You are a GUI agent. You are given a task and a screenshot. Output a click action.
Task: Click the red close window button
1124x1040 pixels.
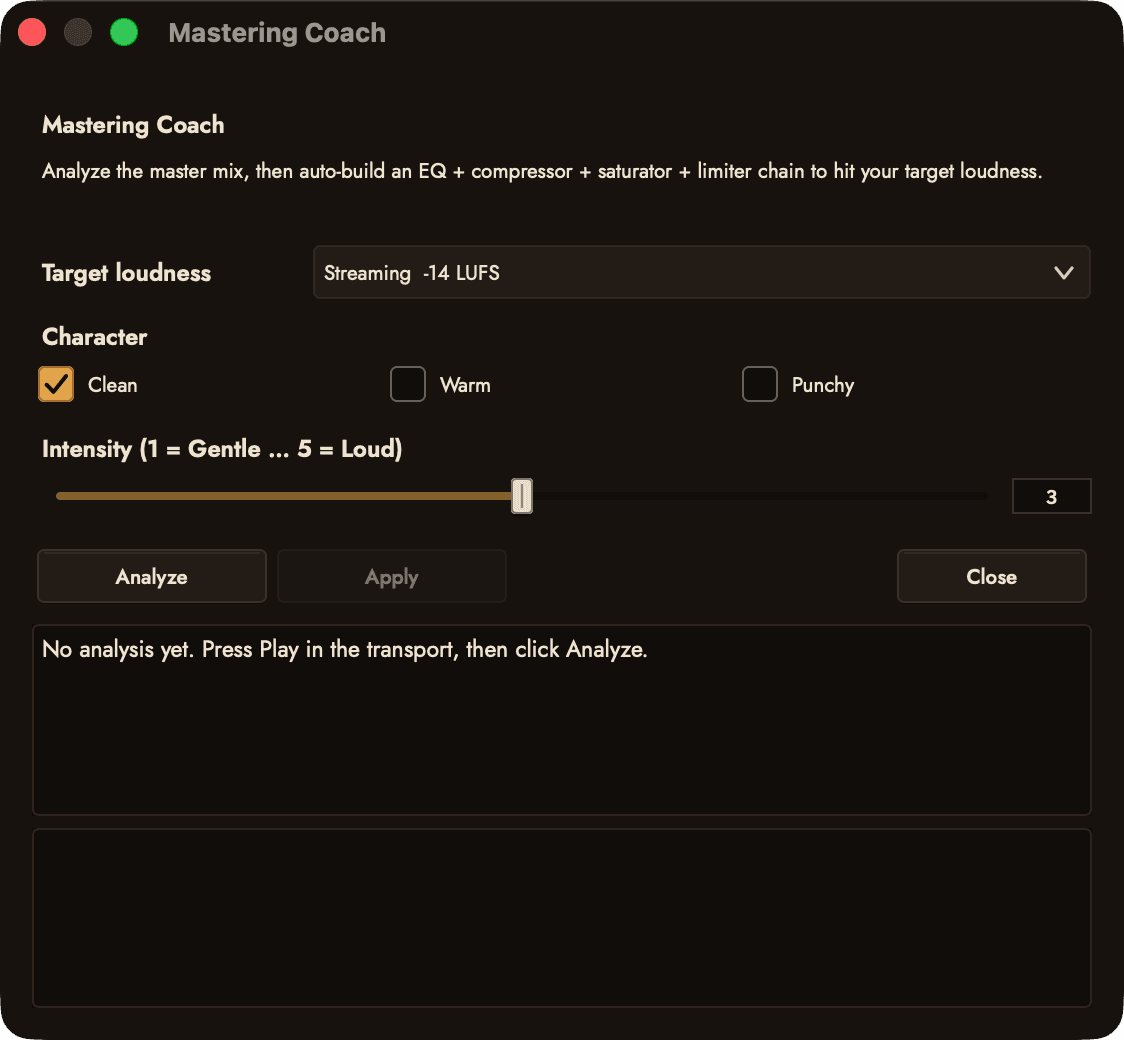click(x=32, y=32)
